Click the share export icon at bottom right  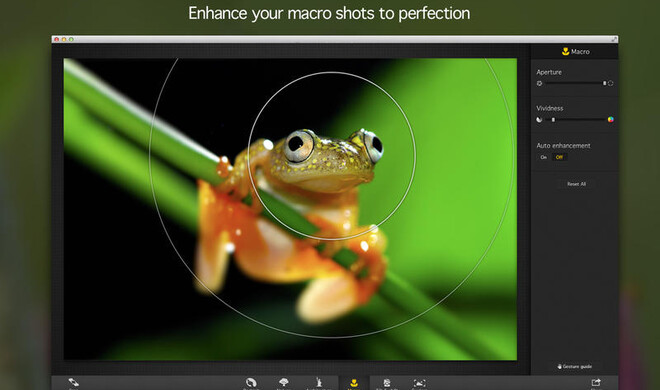(596, 382)
